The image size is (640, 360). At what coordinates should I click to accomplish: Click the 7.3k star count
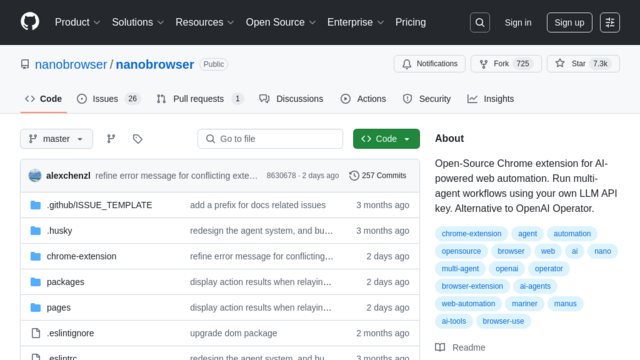pyautogui.click(x=600, y=64)
